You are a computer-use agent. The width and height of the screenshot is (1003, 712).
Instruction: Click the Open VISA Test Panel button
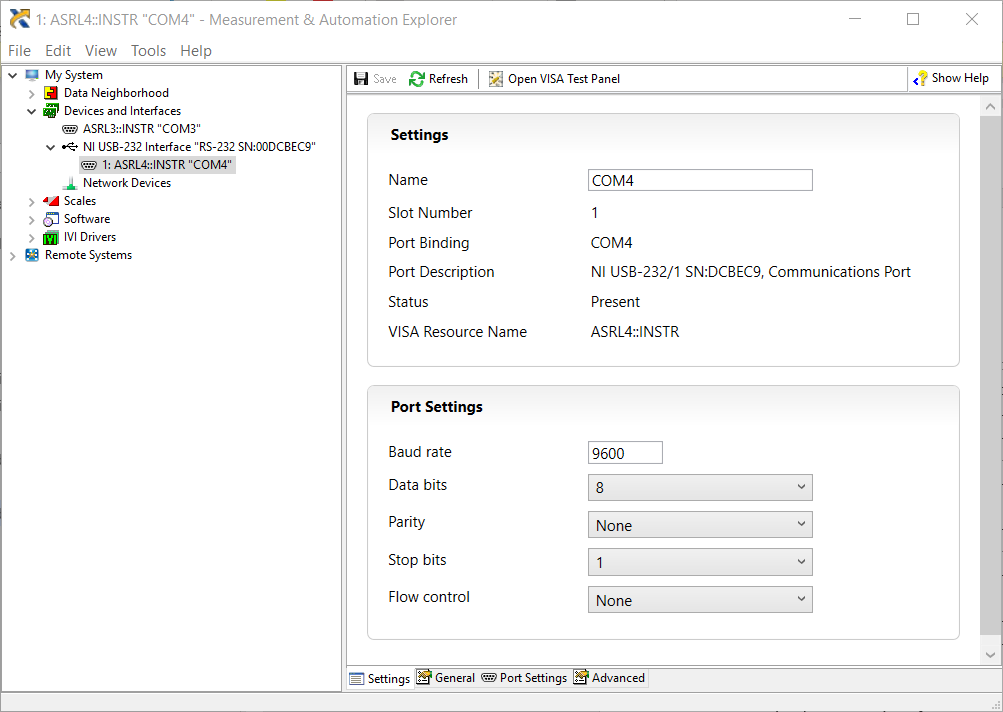click(554, 78)
